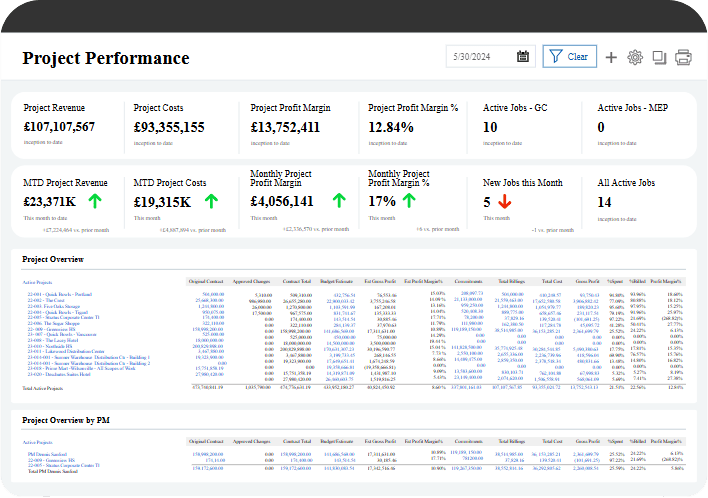
Task: Open PM Dennis Sanford group link
Action: point(47,455)
